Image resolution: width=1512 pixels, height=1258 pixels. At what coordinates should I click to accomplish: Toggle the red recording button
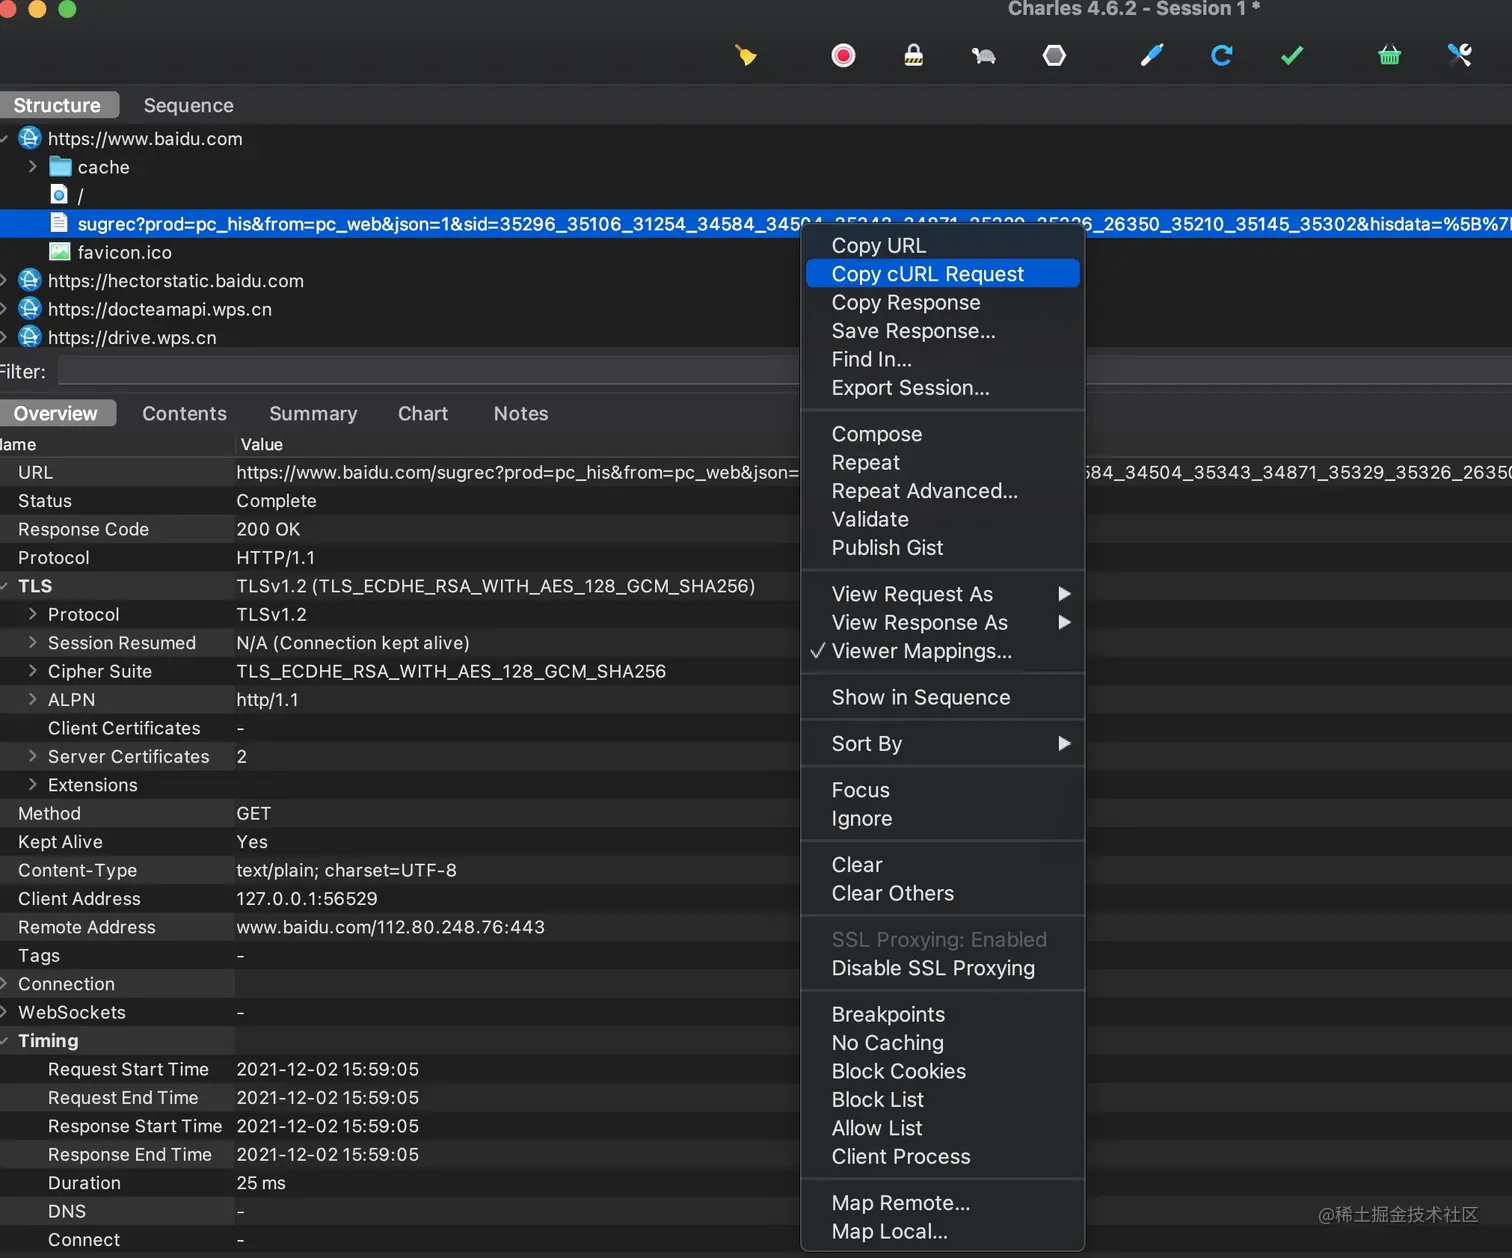[843, 55]
